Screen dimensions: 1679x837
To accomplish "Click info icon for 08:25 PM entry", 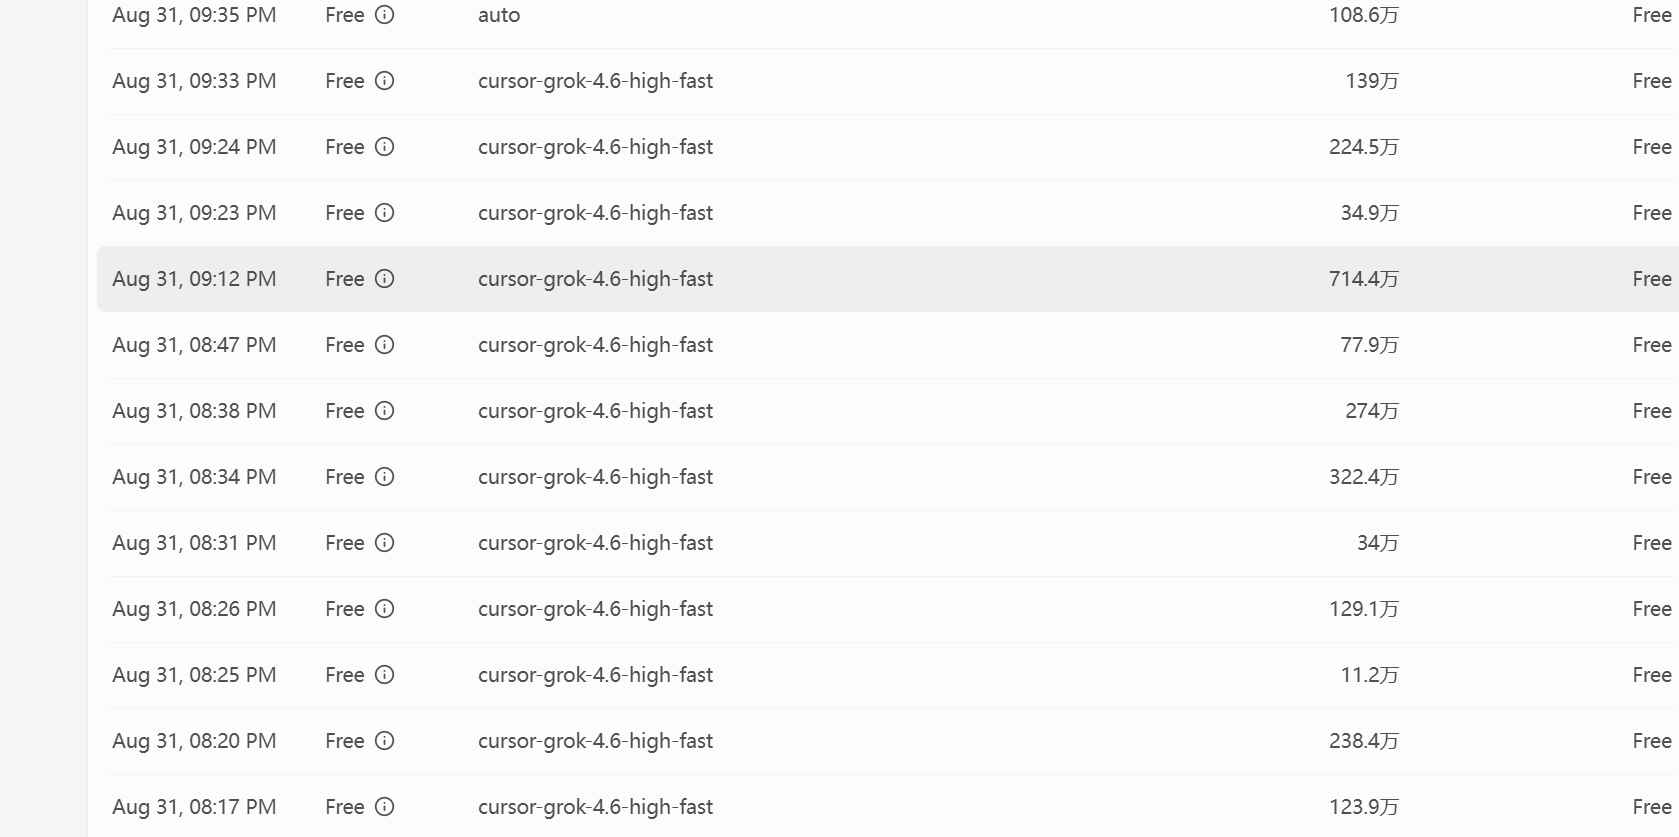I will pyautogui.click(x=384, y=675).
